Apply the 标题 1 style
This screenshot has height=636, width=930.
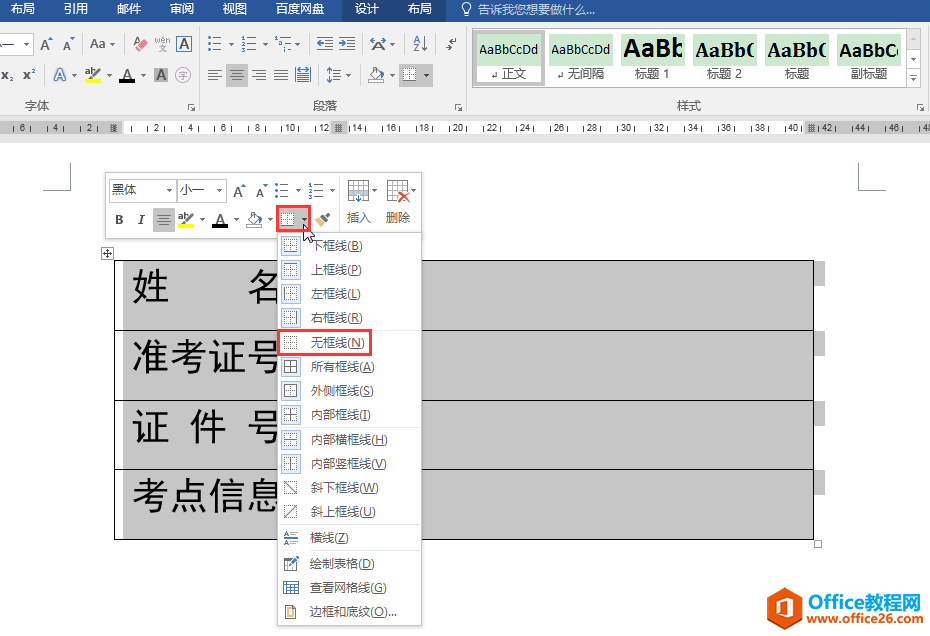652,58
